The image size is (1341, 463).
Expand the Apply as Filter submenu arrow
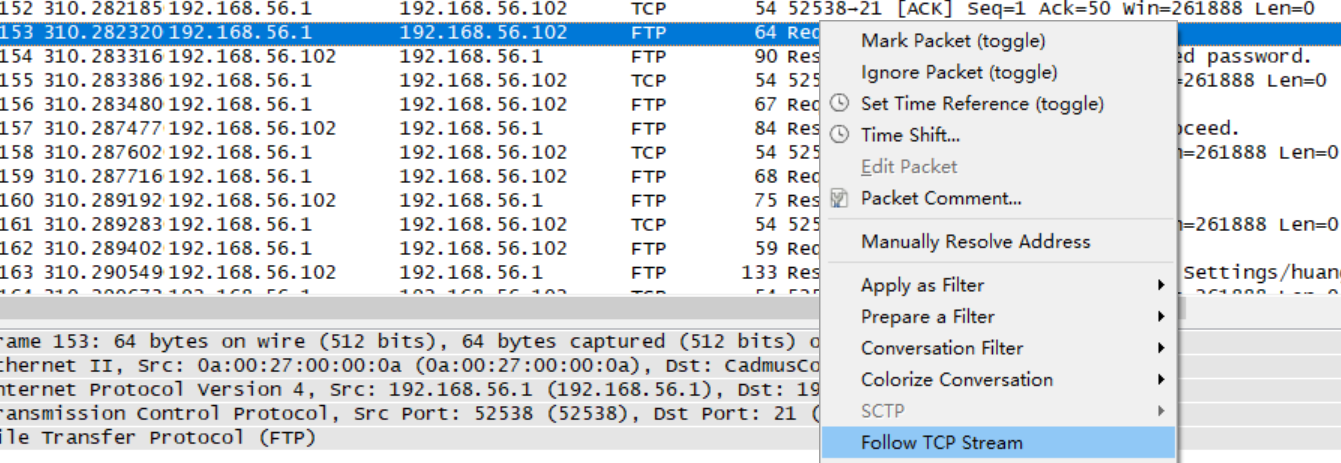(1161, 285)
